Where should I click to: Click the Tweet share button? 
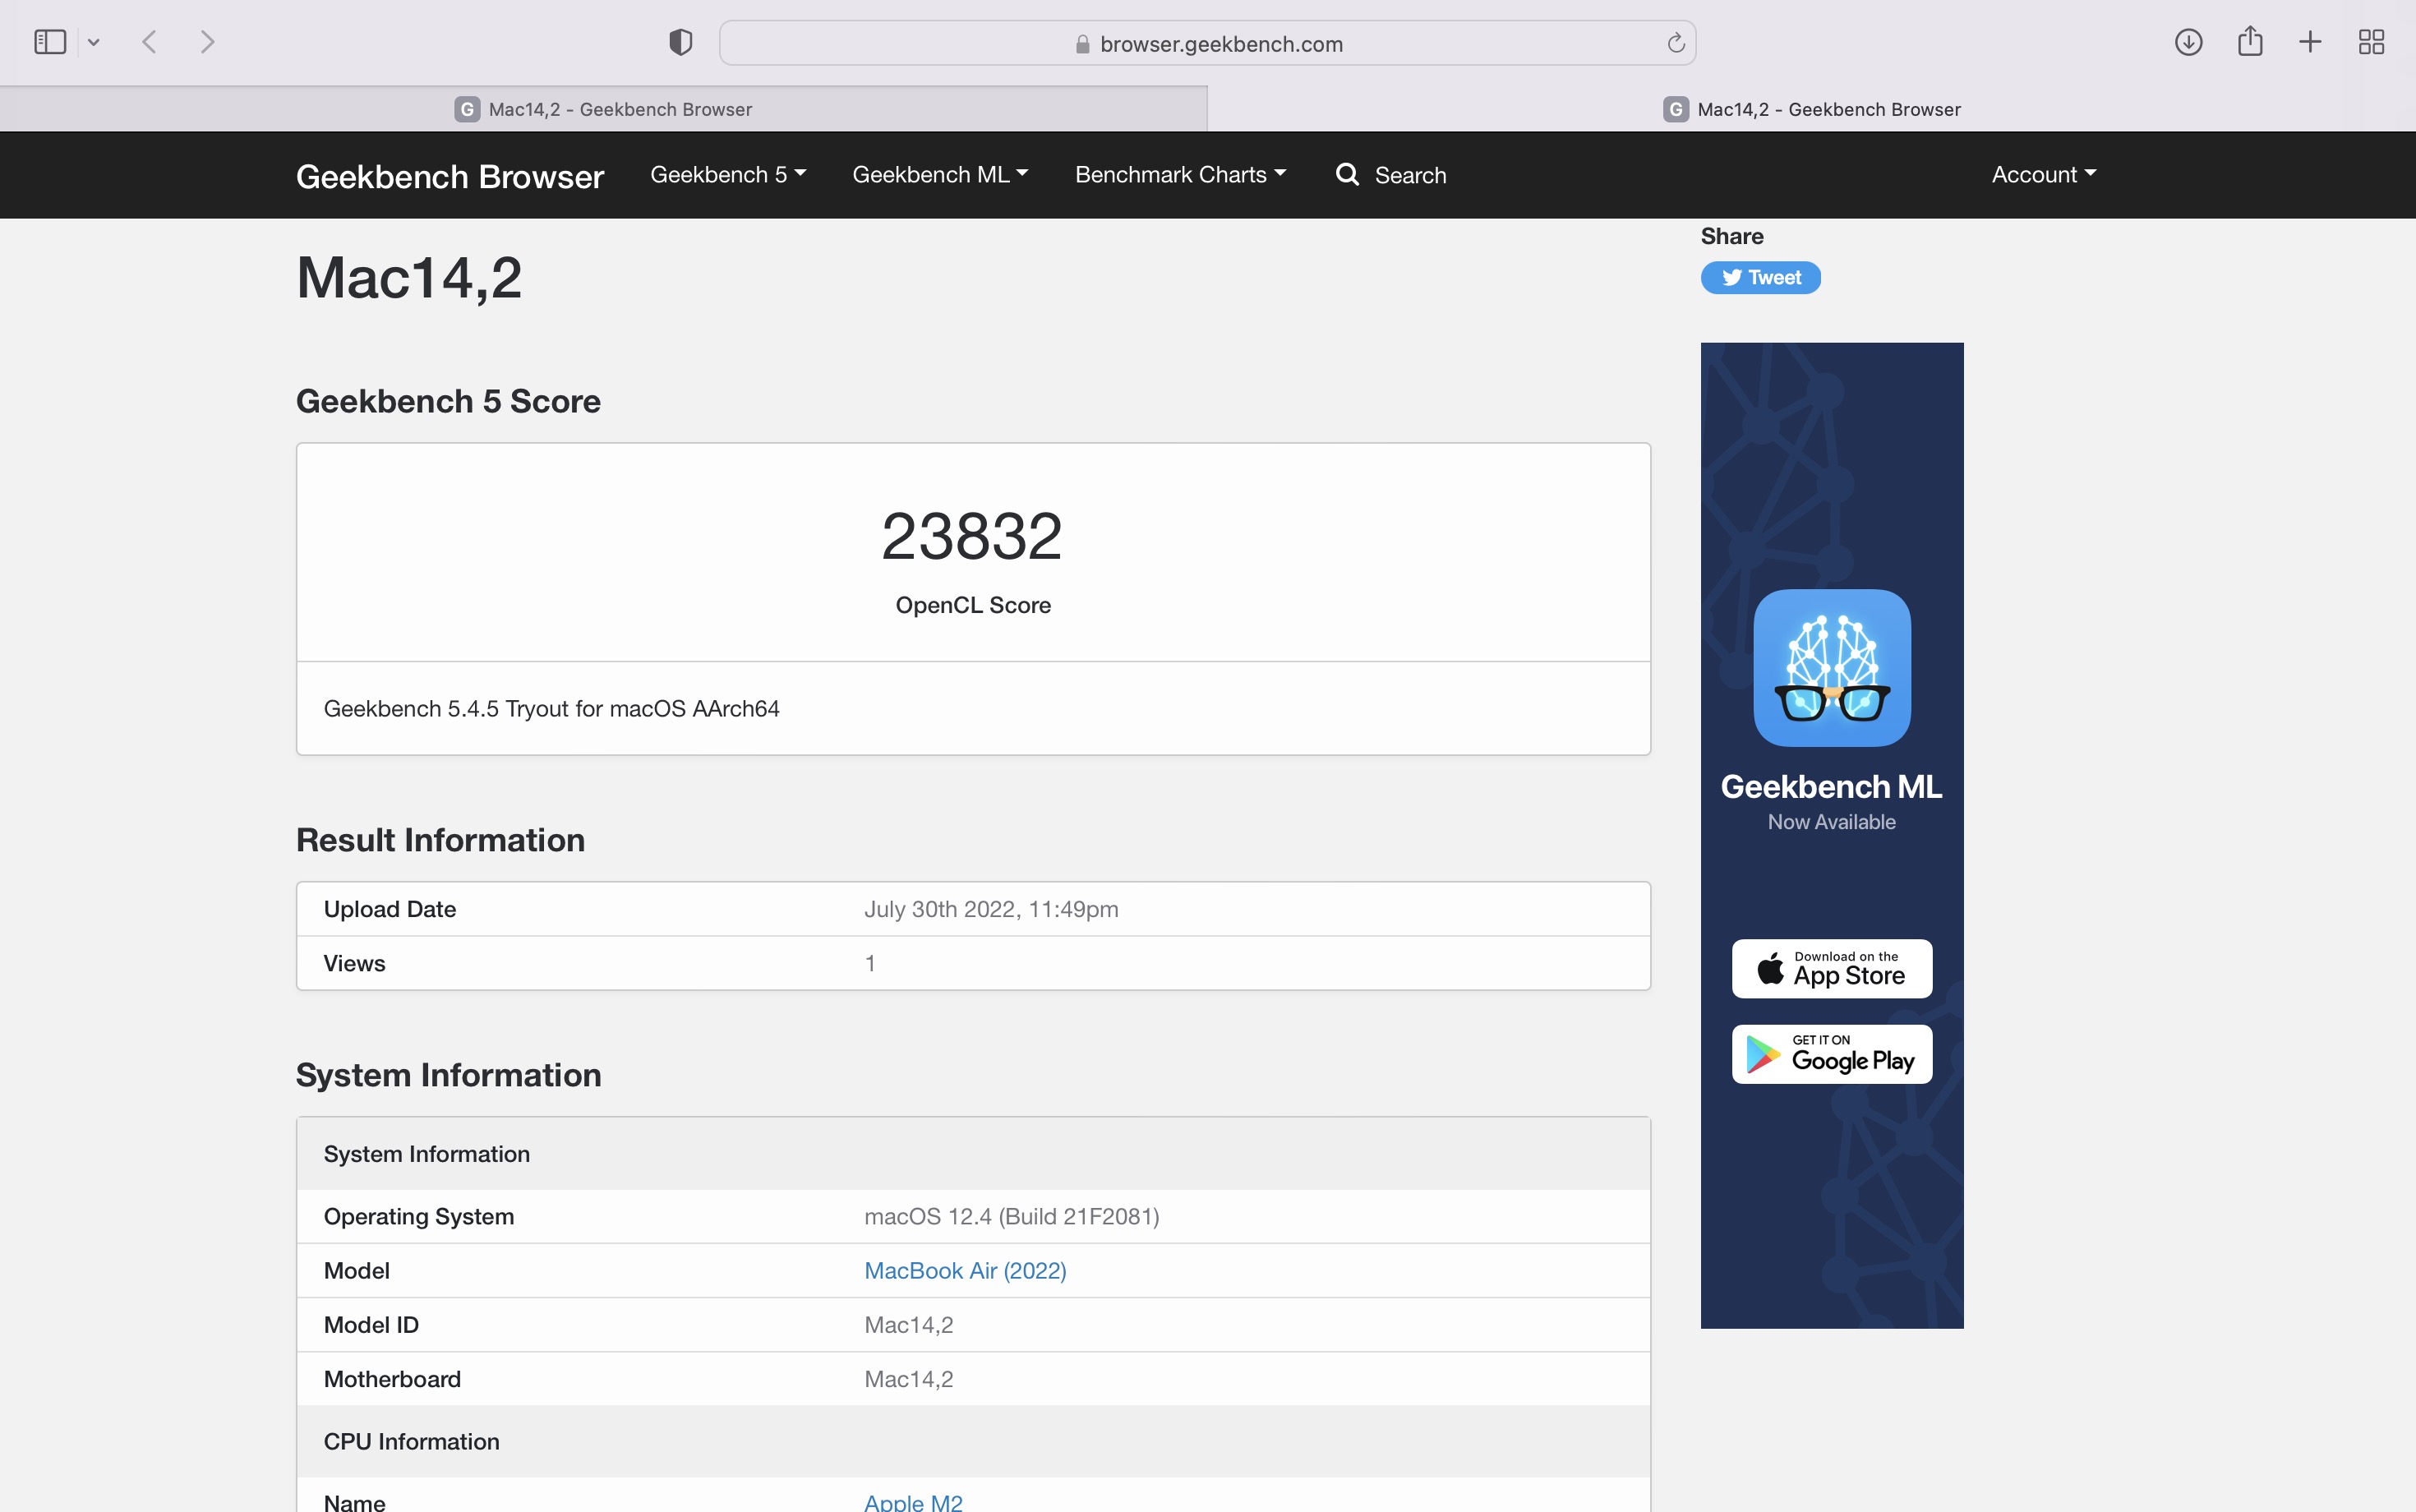coord(1760,278)
